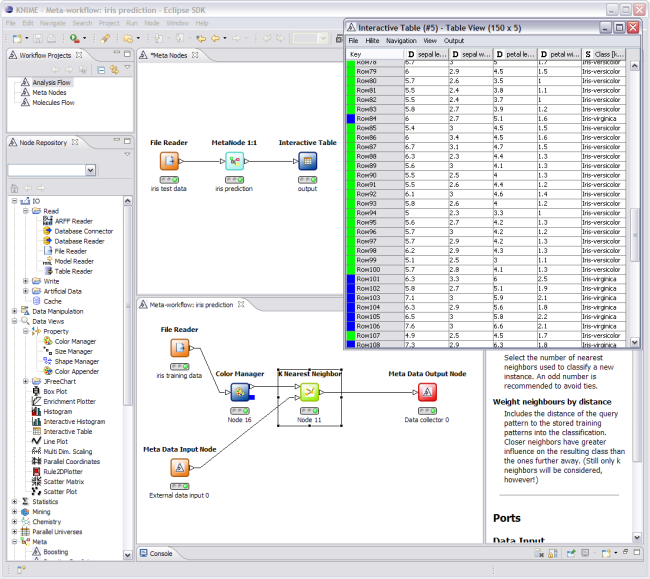The width and height of the screenshot is (650, 579).
Task: Expand the Mining category tree node
Action: (14, 512)
